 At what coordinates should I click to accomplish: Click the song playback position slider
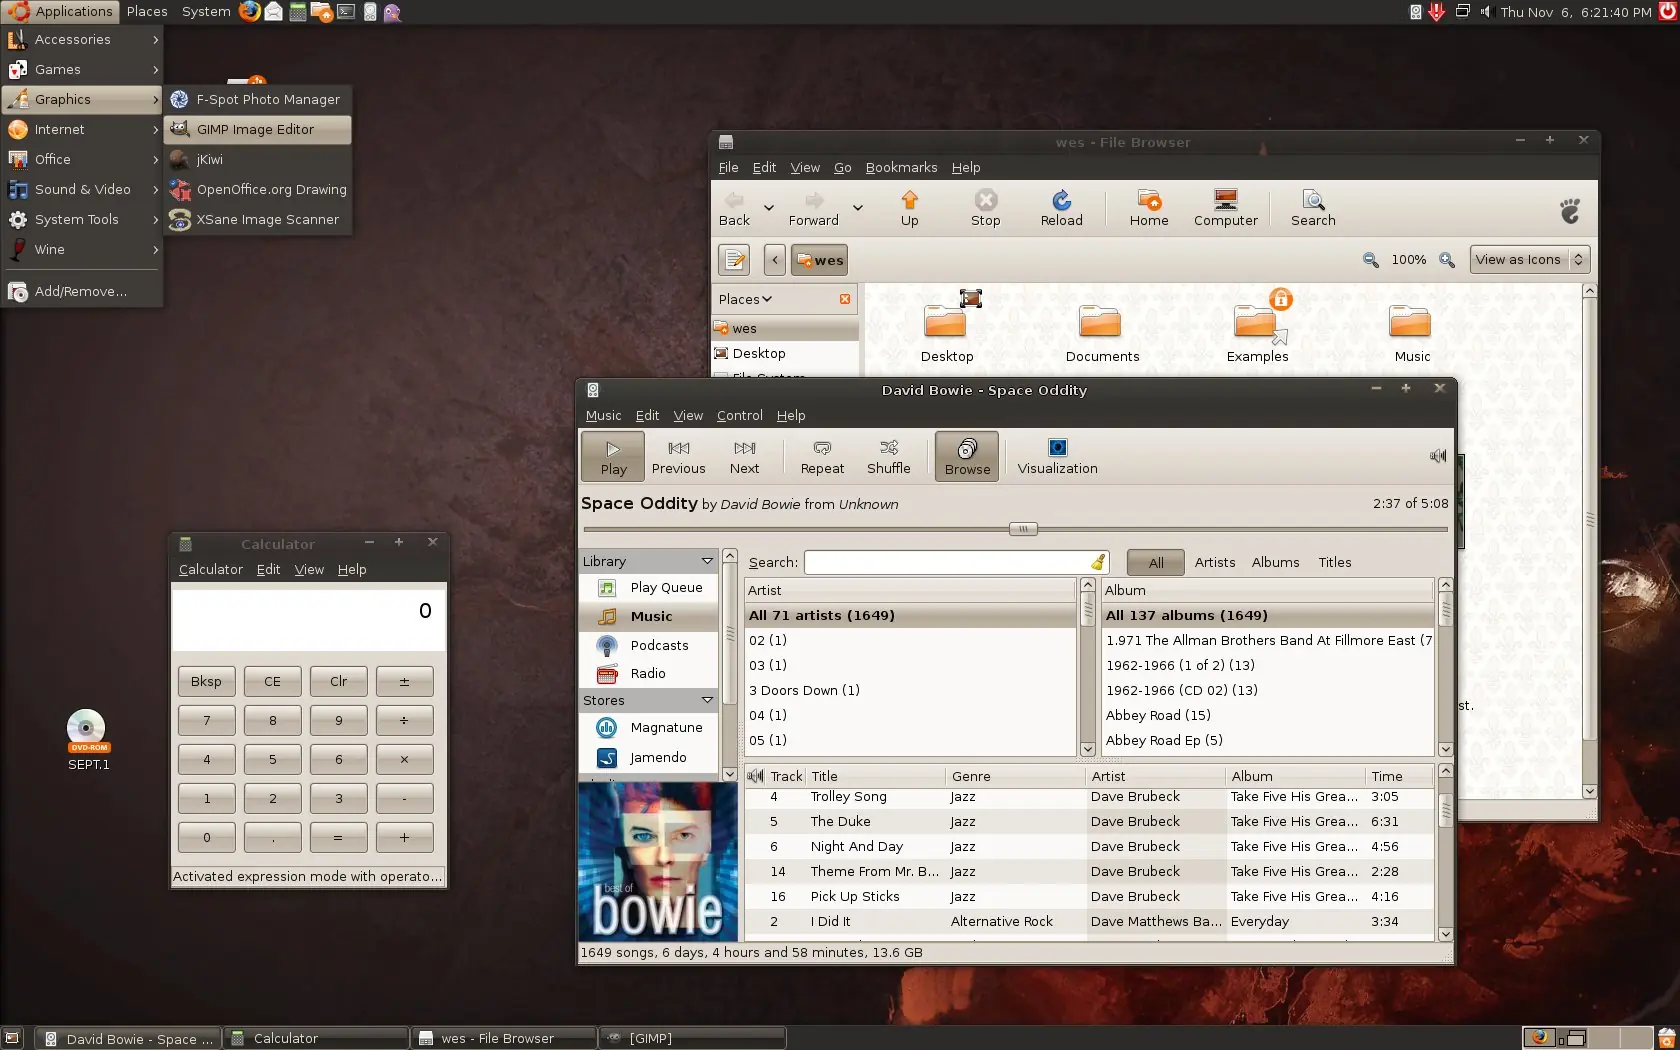point(1015,529)
